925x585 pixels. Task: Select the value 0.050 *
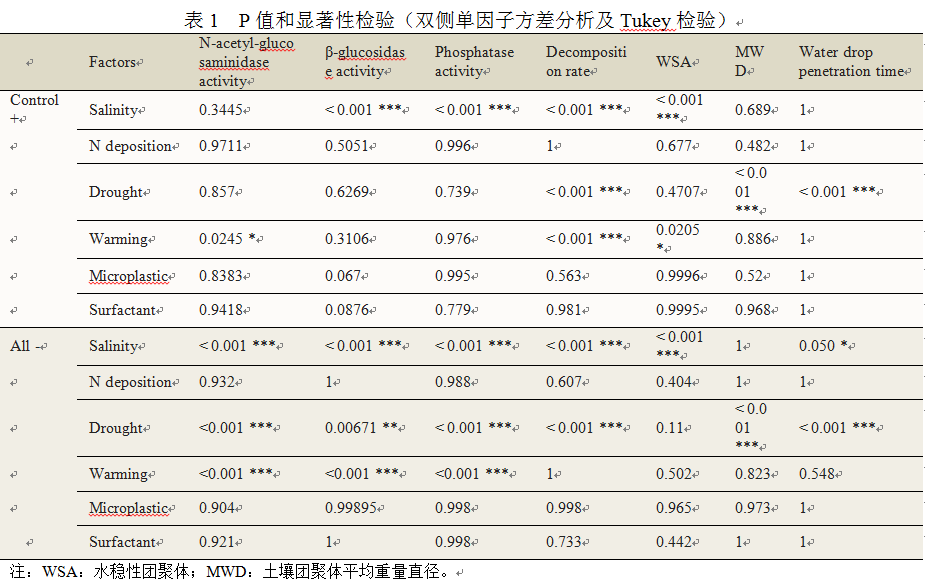(x=824, y=346)
